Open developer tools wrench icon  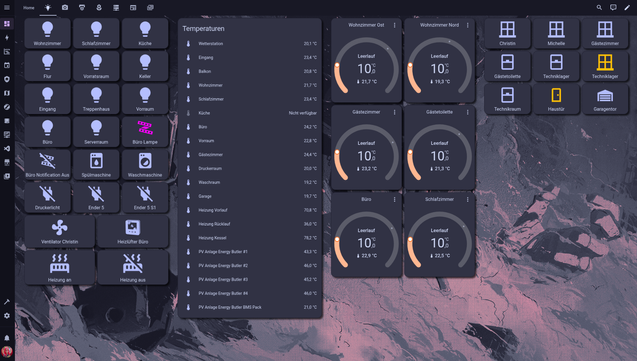coord(7,302)
